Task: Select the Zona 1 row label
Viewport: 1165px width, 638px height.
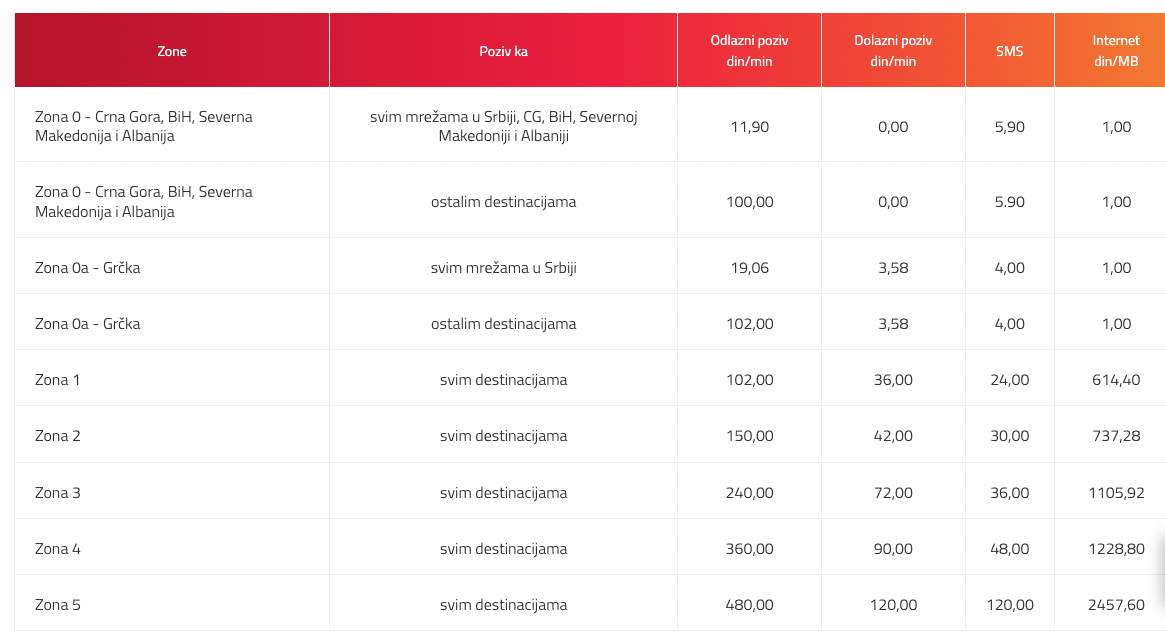Action: click(x=58, y=380)
